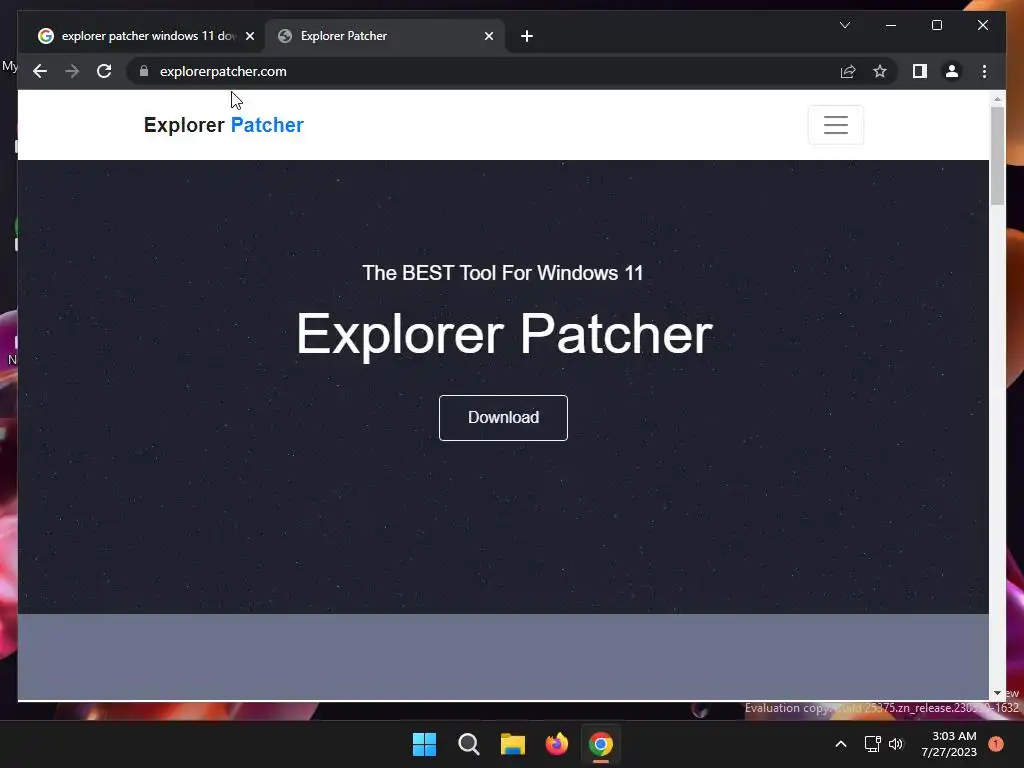The height and width of the screenshot is (768, 1024).
Task: Open the notification badge in the tray
Action: click(x=995, y=744)
